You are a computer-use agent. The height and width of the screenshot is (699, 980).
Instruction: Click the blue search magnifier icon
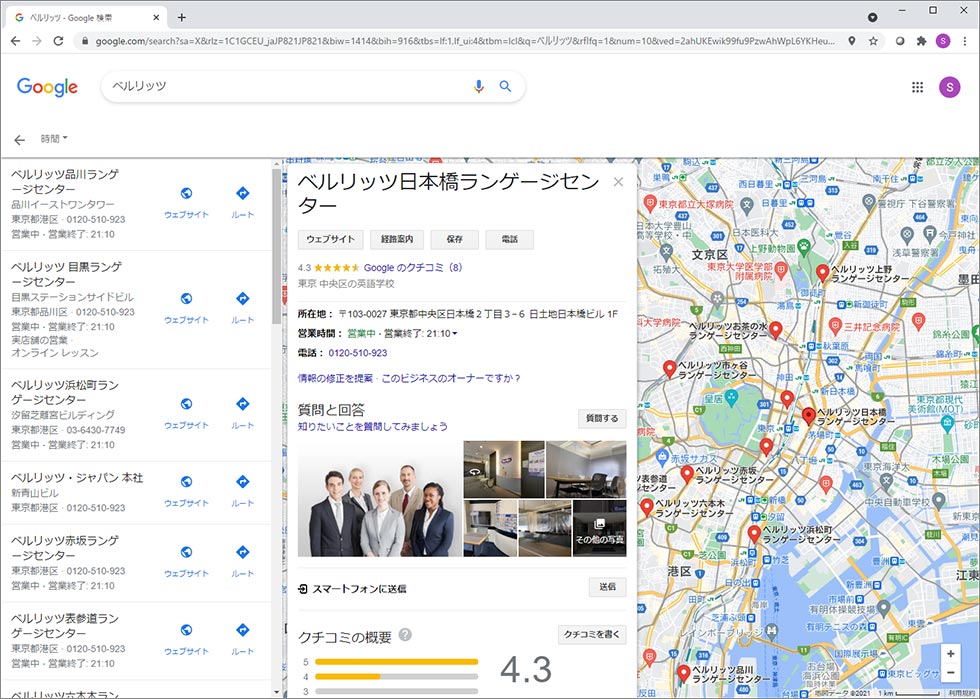tap(505, 86)
